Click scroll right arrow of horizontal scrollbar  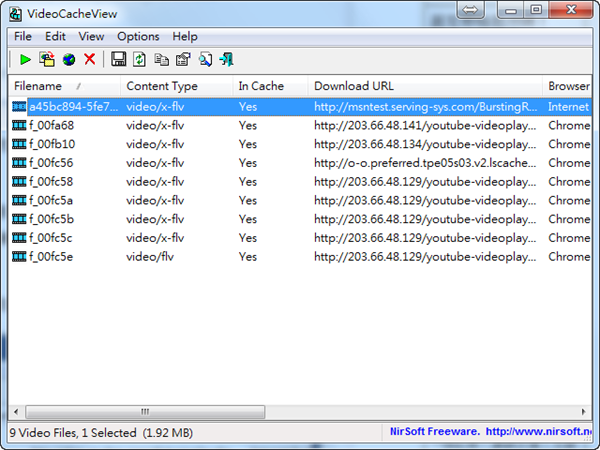click(584, 412)
